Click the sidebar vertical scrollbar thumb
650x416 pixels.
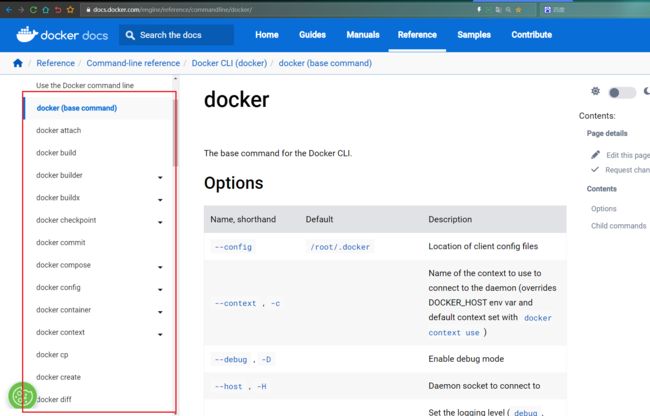(x=175, y=133)
